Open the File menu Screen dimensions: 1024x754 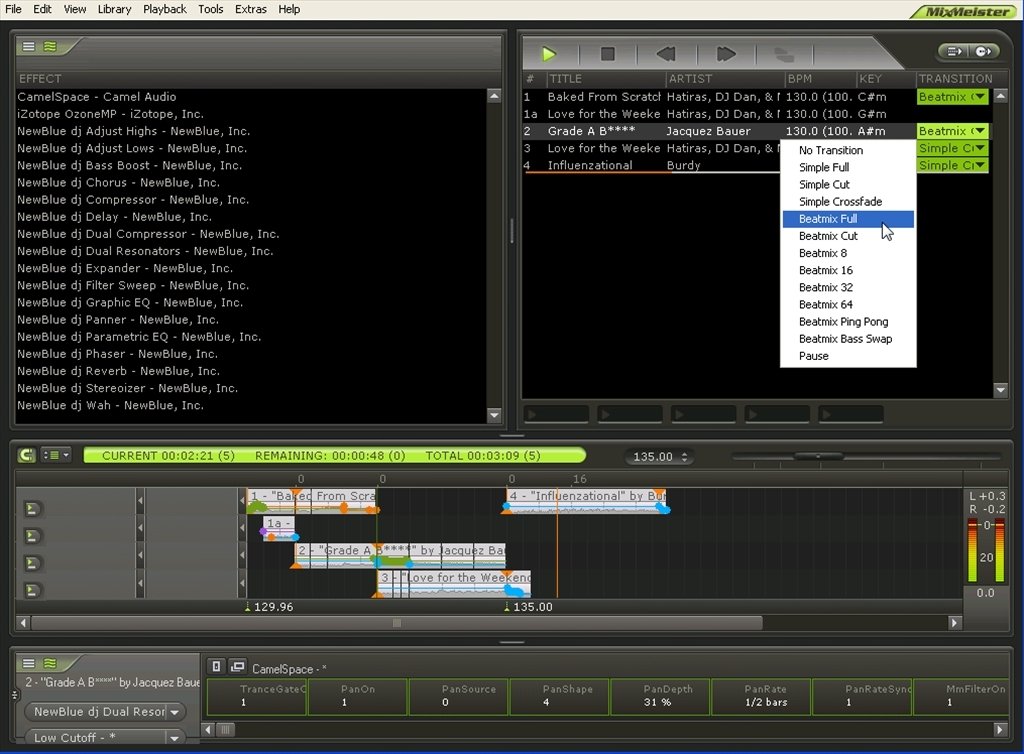[x=13, y=9]
